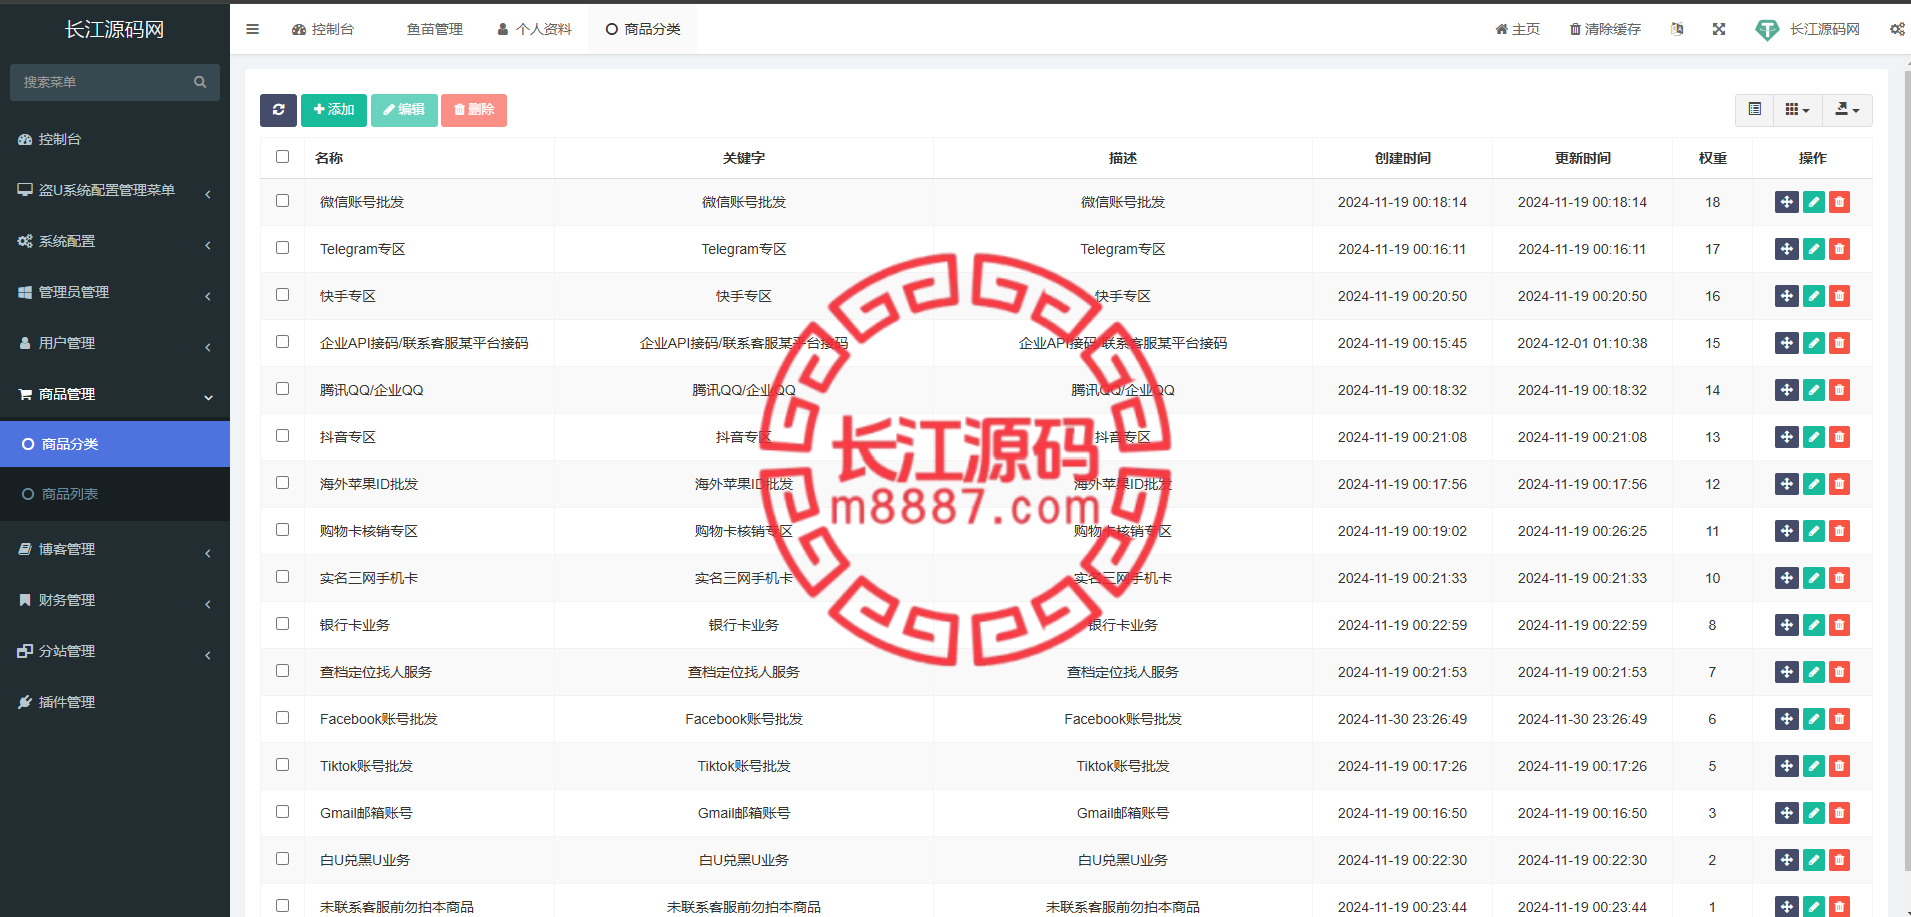Click the delete trash icon for 快手专区 row

(1839, 296)
